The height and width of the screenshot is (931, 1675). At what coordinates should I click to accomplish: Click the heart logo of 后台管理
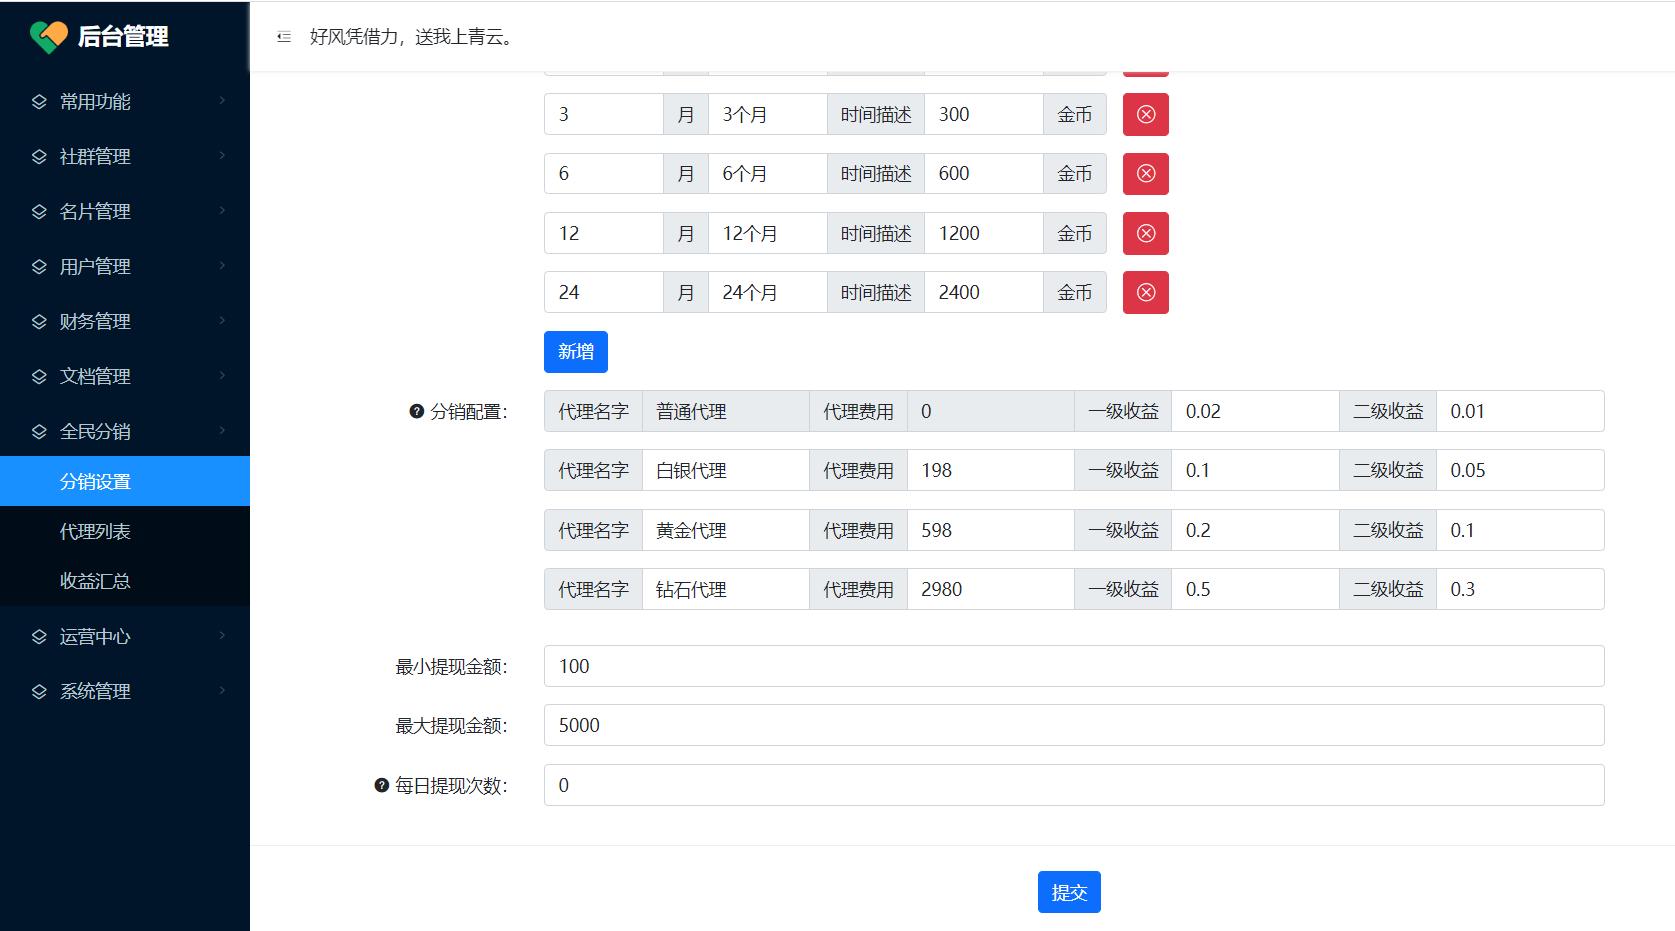48,37
